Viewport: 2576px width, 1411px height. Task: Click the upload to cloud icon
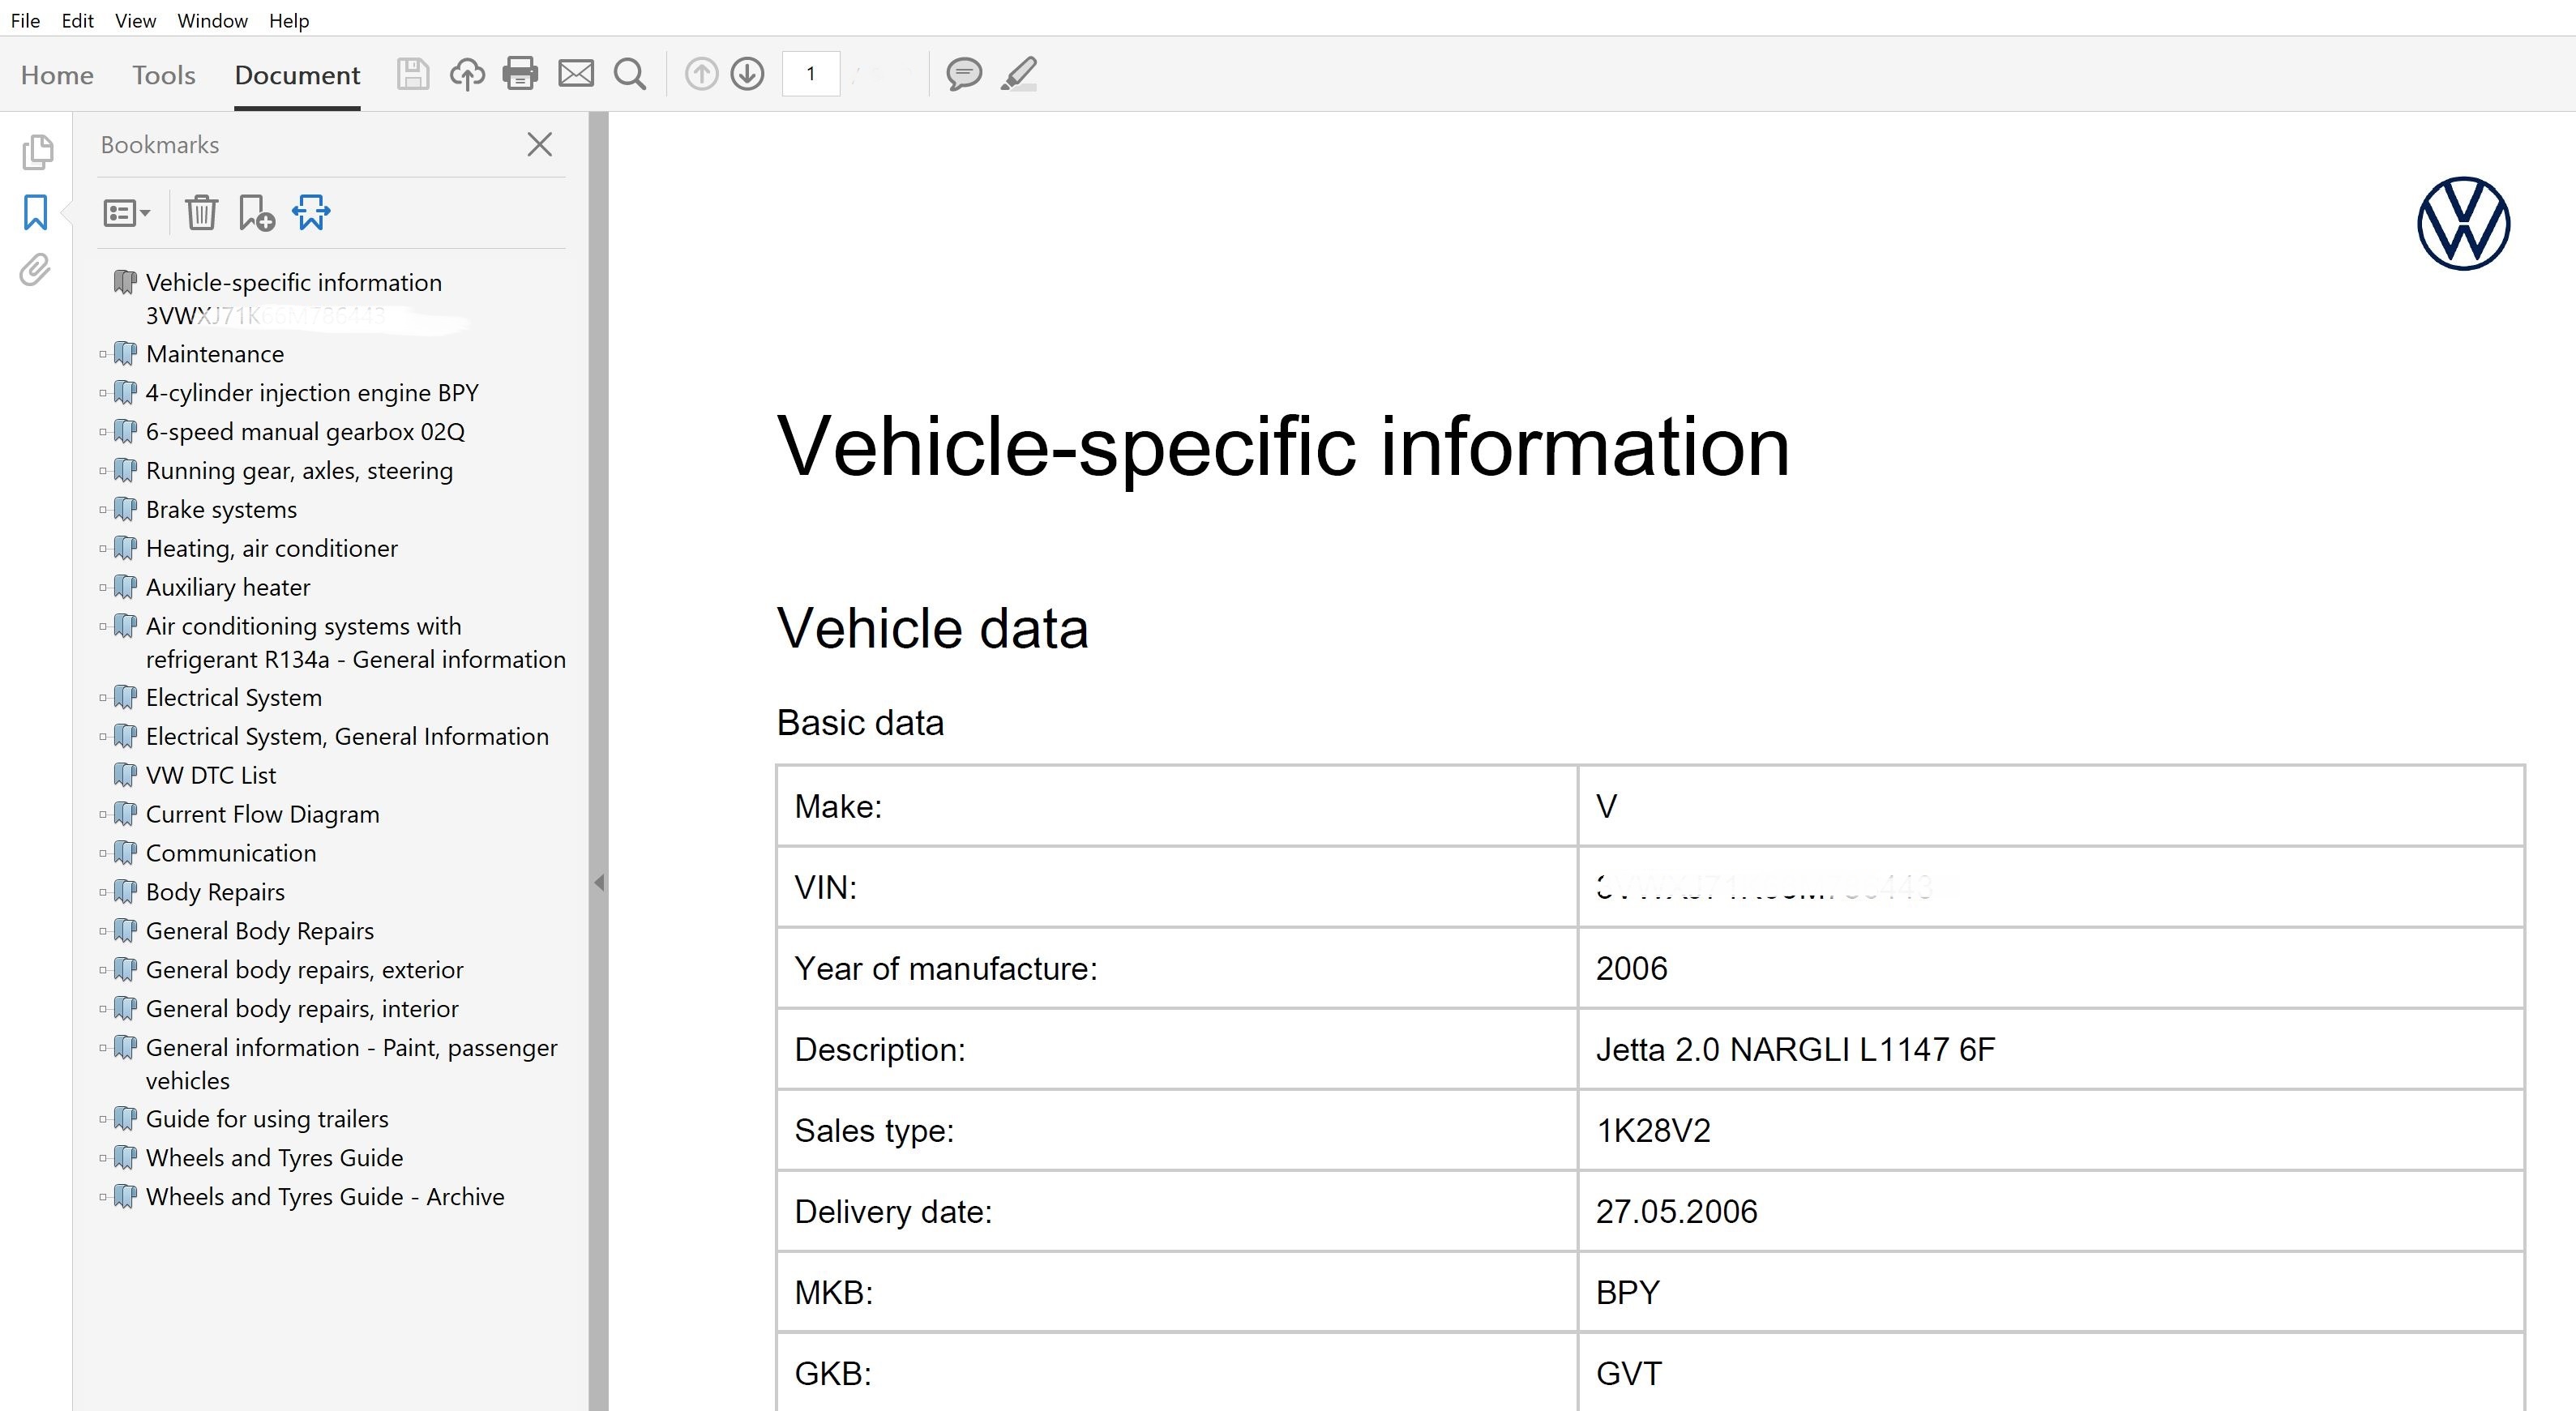pyautogui.click(x=467, y=74)
